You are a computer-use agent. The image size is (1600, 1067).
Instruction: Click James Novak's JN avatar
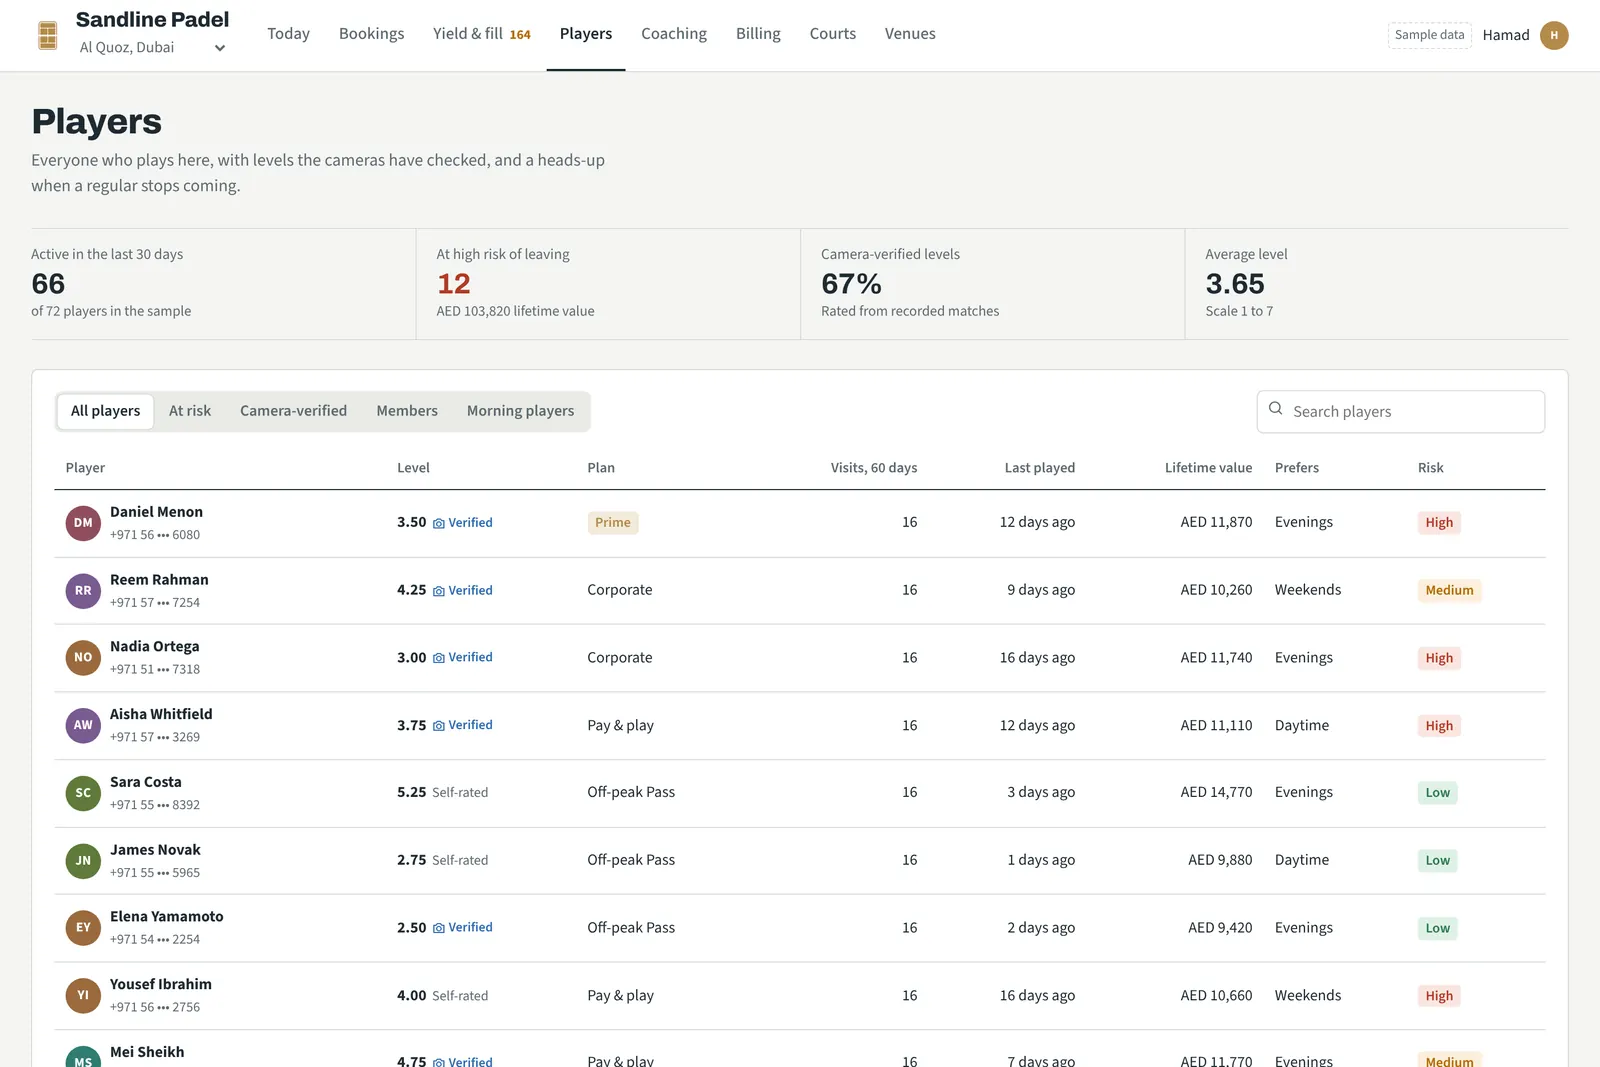pos(83,861)
